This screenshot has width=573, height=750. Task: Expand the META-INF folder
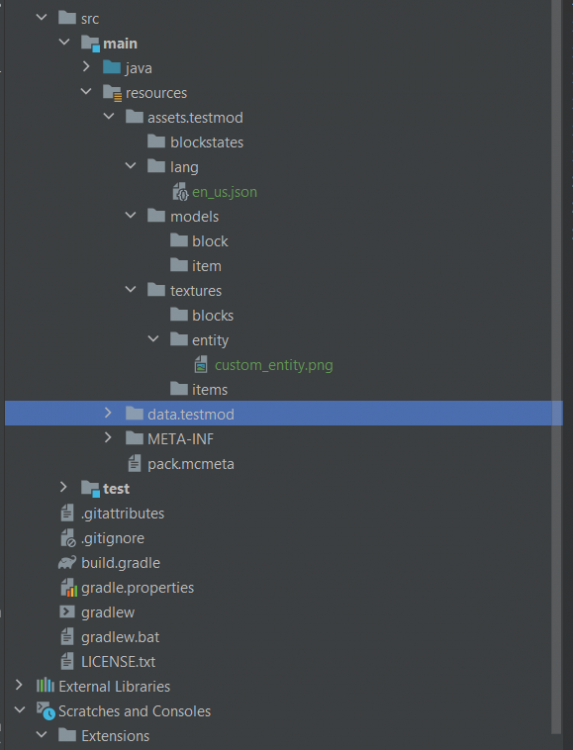[108, 438]
